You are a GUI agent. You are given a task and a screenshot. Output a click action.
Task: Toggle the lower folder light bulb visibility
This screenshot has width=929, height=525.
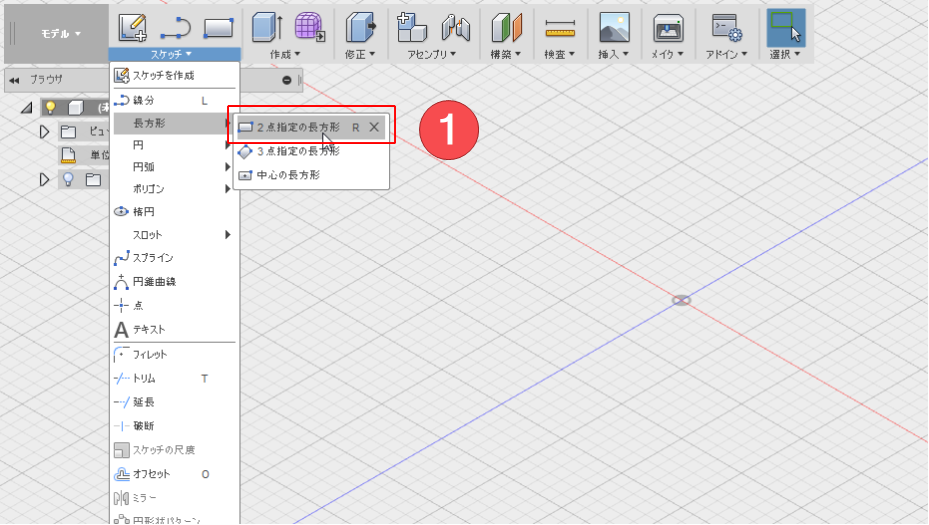click(68, 179)
